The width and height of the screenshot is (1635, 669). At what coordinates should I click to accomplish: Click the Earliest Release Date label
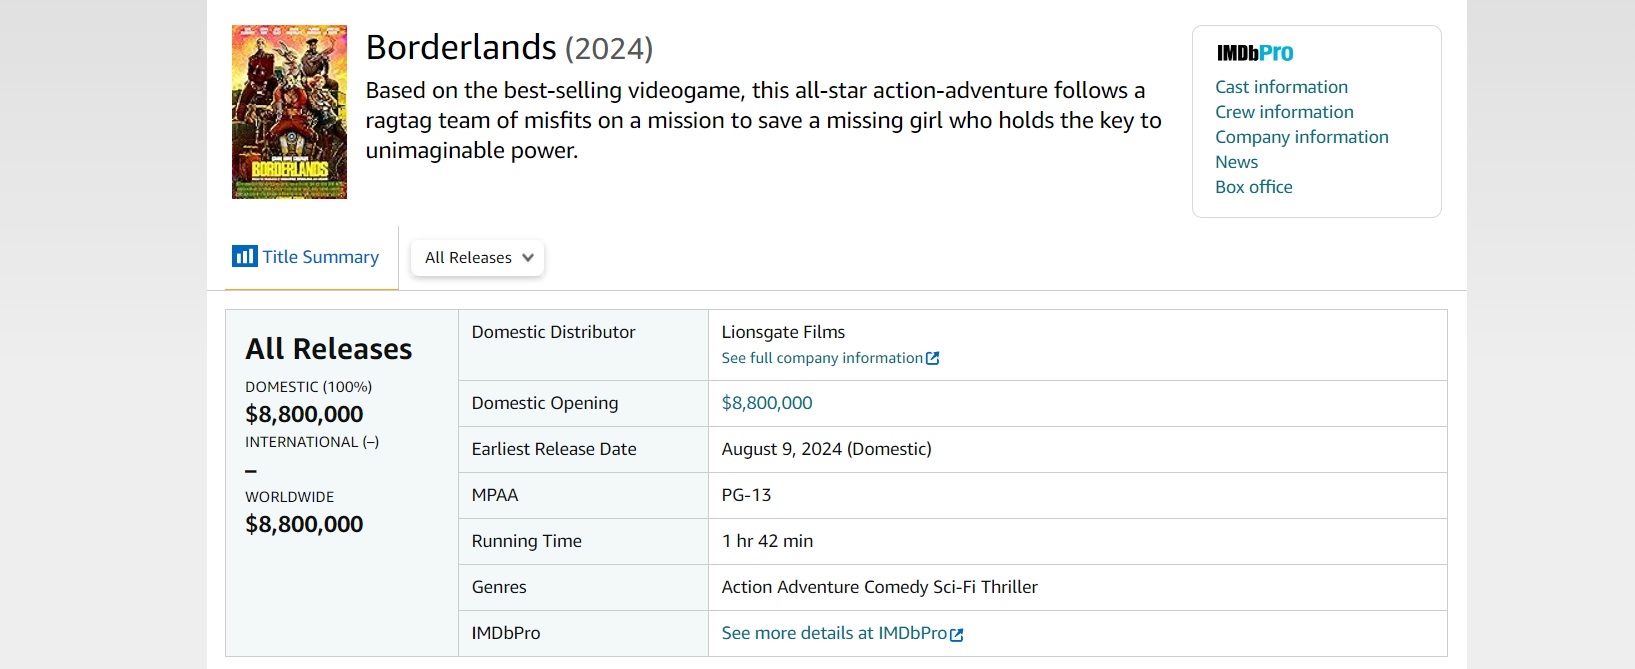coord(554,449)
